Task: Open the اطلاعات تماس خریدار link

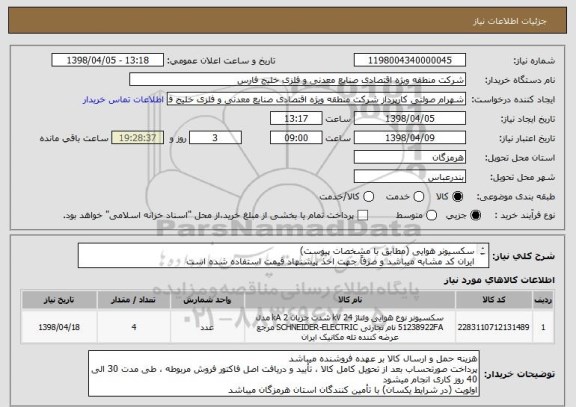Action: pos(123,100)
